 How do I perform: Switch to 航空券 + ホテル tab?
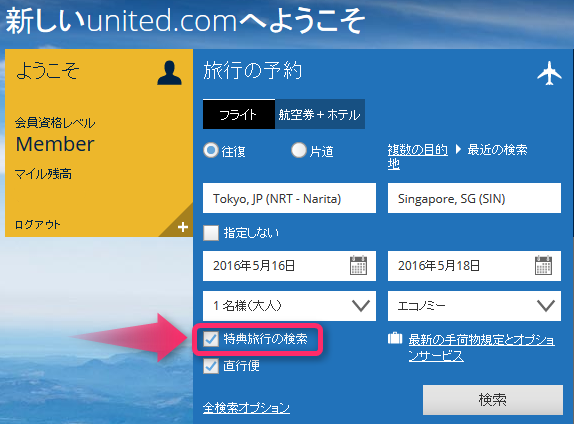tap(320, 114)
